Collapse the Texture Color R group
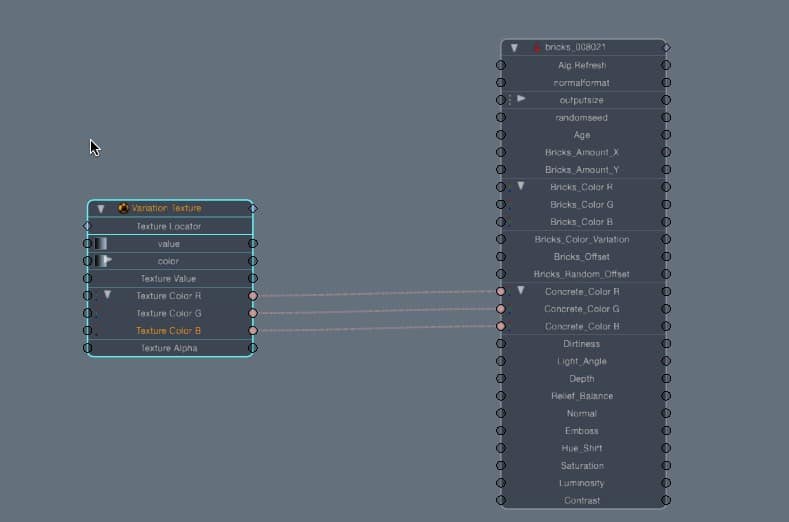This screenshot has height=522, width=789. point(107,295)
